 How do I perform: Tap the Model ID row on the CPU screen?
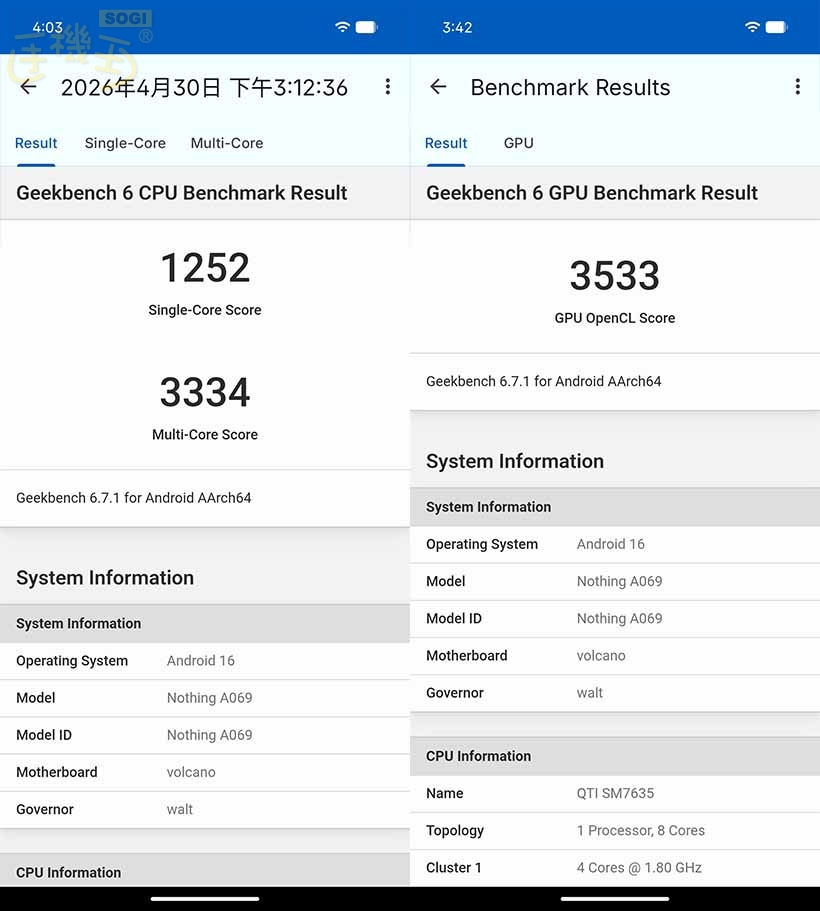pos(205,735)
